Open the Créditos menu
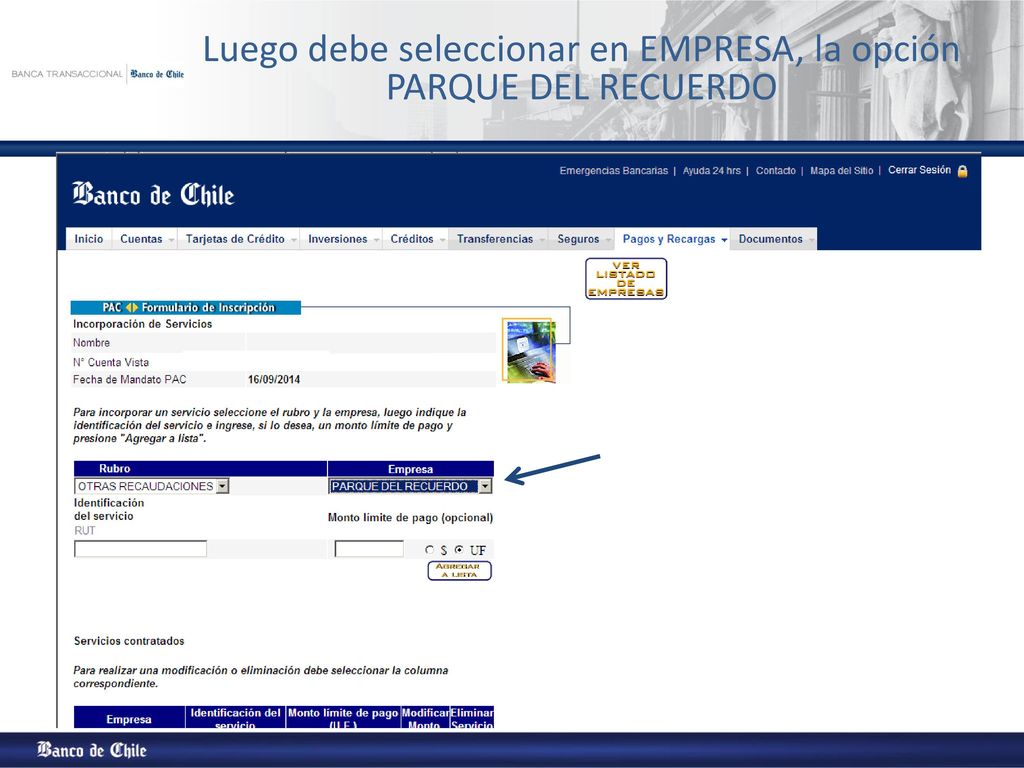Screen dimensions: 1024x768 click(x=415, y=239)
